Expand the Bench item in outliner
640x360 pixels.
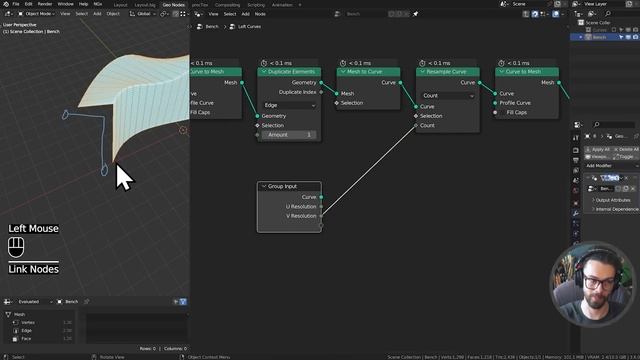[x=581, y=37]
